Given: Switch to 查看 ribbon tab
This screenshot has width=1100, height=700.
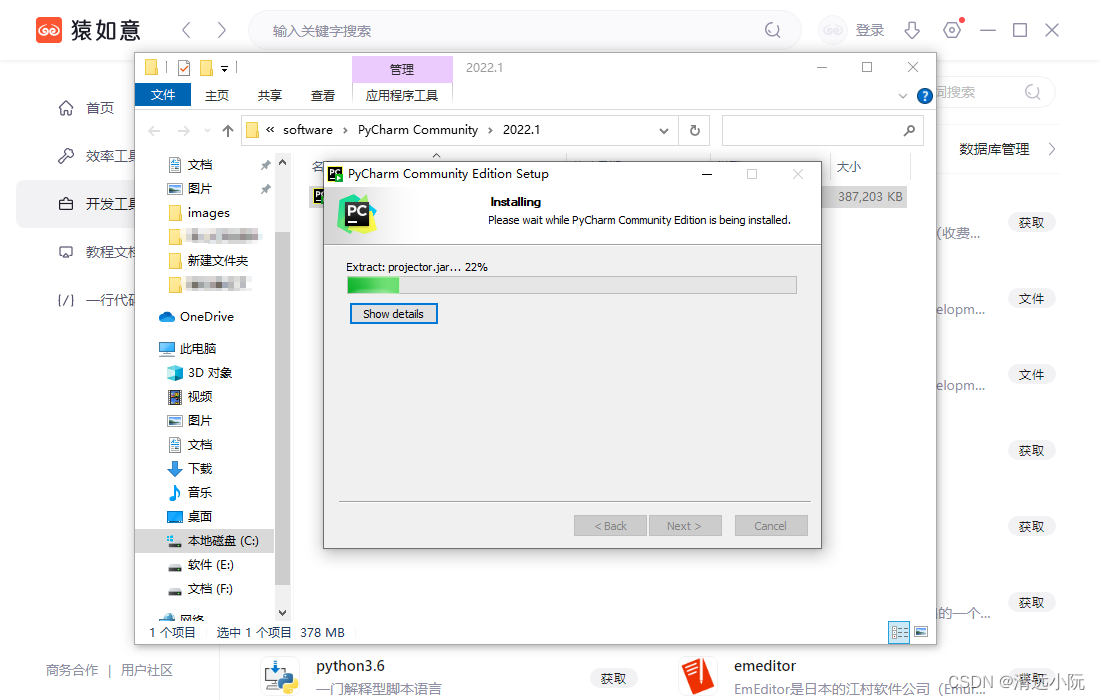Looking at the screenshot, I should [323, 95].
